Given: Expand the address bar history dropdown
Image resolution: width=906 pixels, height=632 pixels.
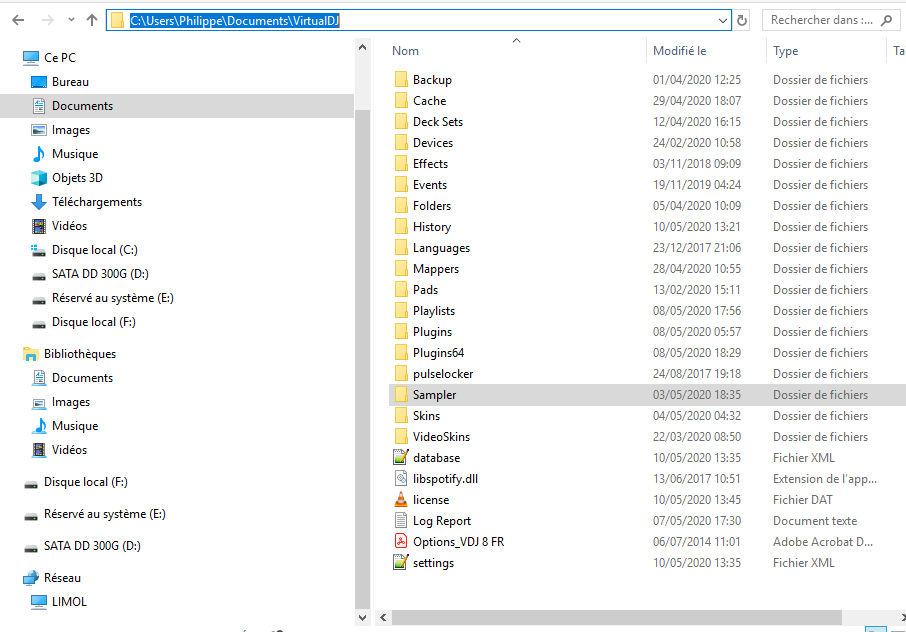Looking at the screenshot, I should [x=723, y=20].
